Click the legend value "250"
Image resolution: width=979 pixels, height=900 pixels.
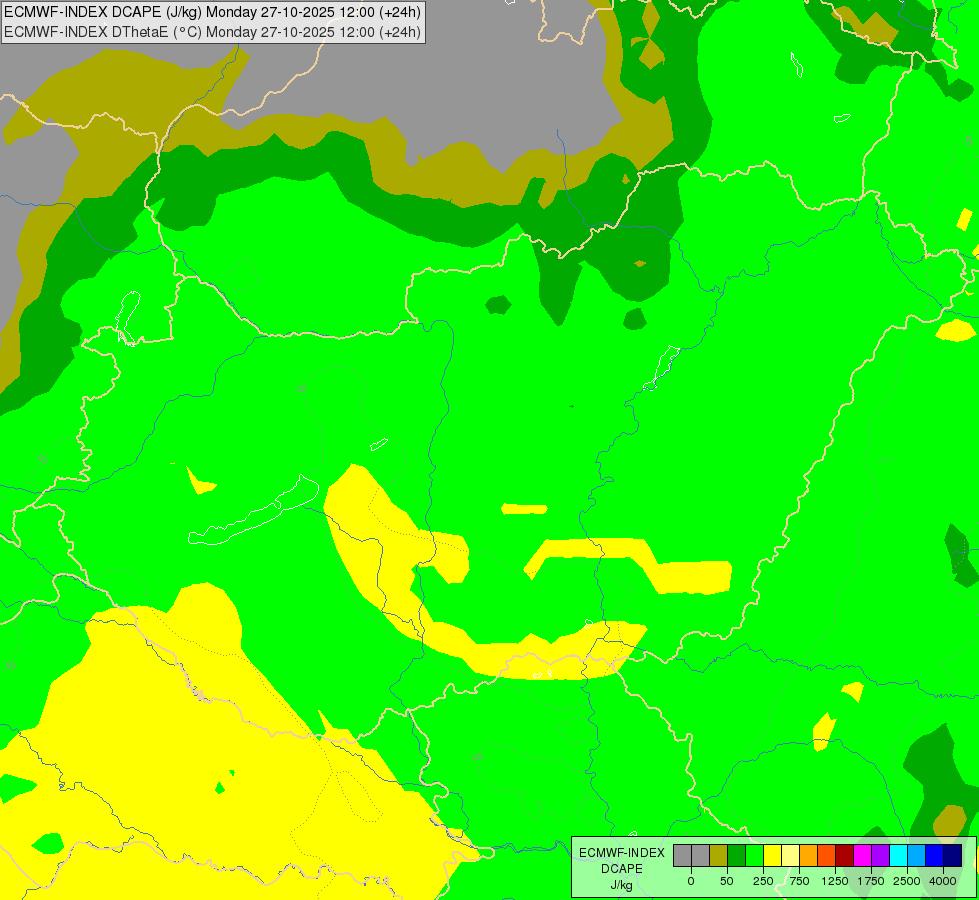(763, 881)
